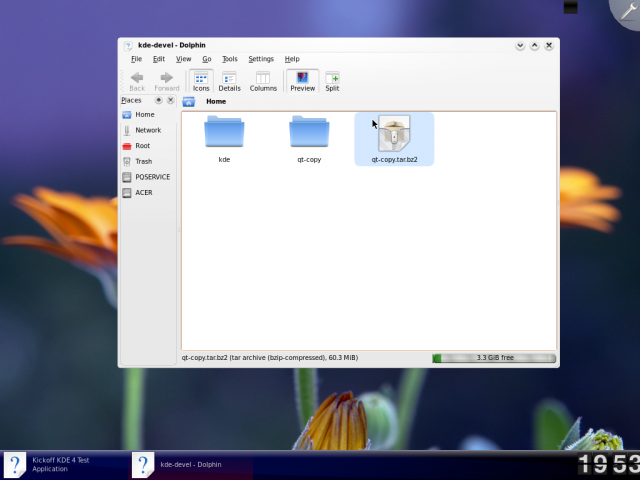This screenshot has width=640, height=480.
Task: Open Root in Places panel
Action: click(x=142, y=146)
